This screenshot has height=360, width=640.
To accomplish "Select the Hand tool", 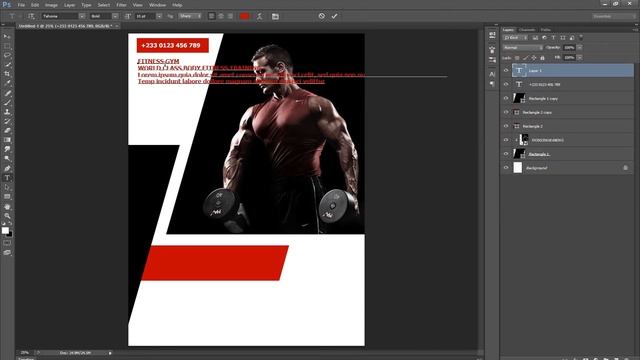I will pyautogui.click(x=7, y=207).
